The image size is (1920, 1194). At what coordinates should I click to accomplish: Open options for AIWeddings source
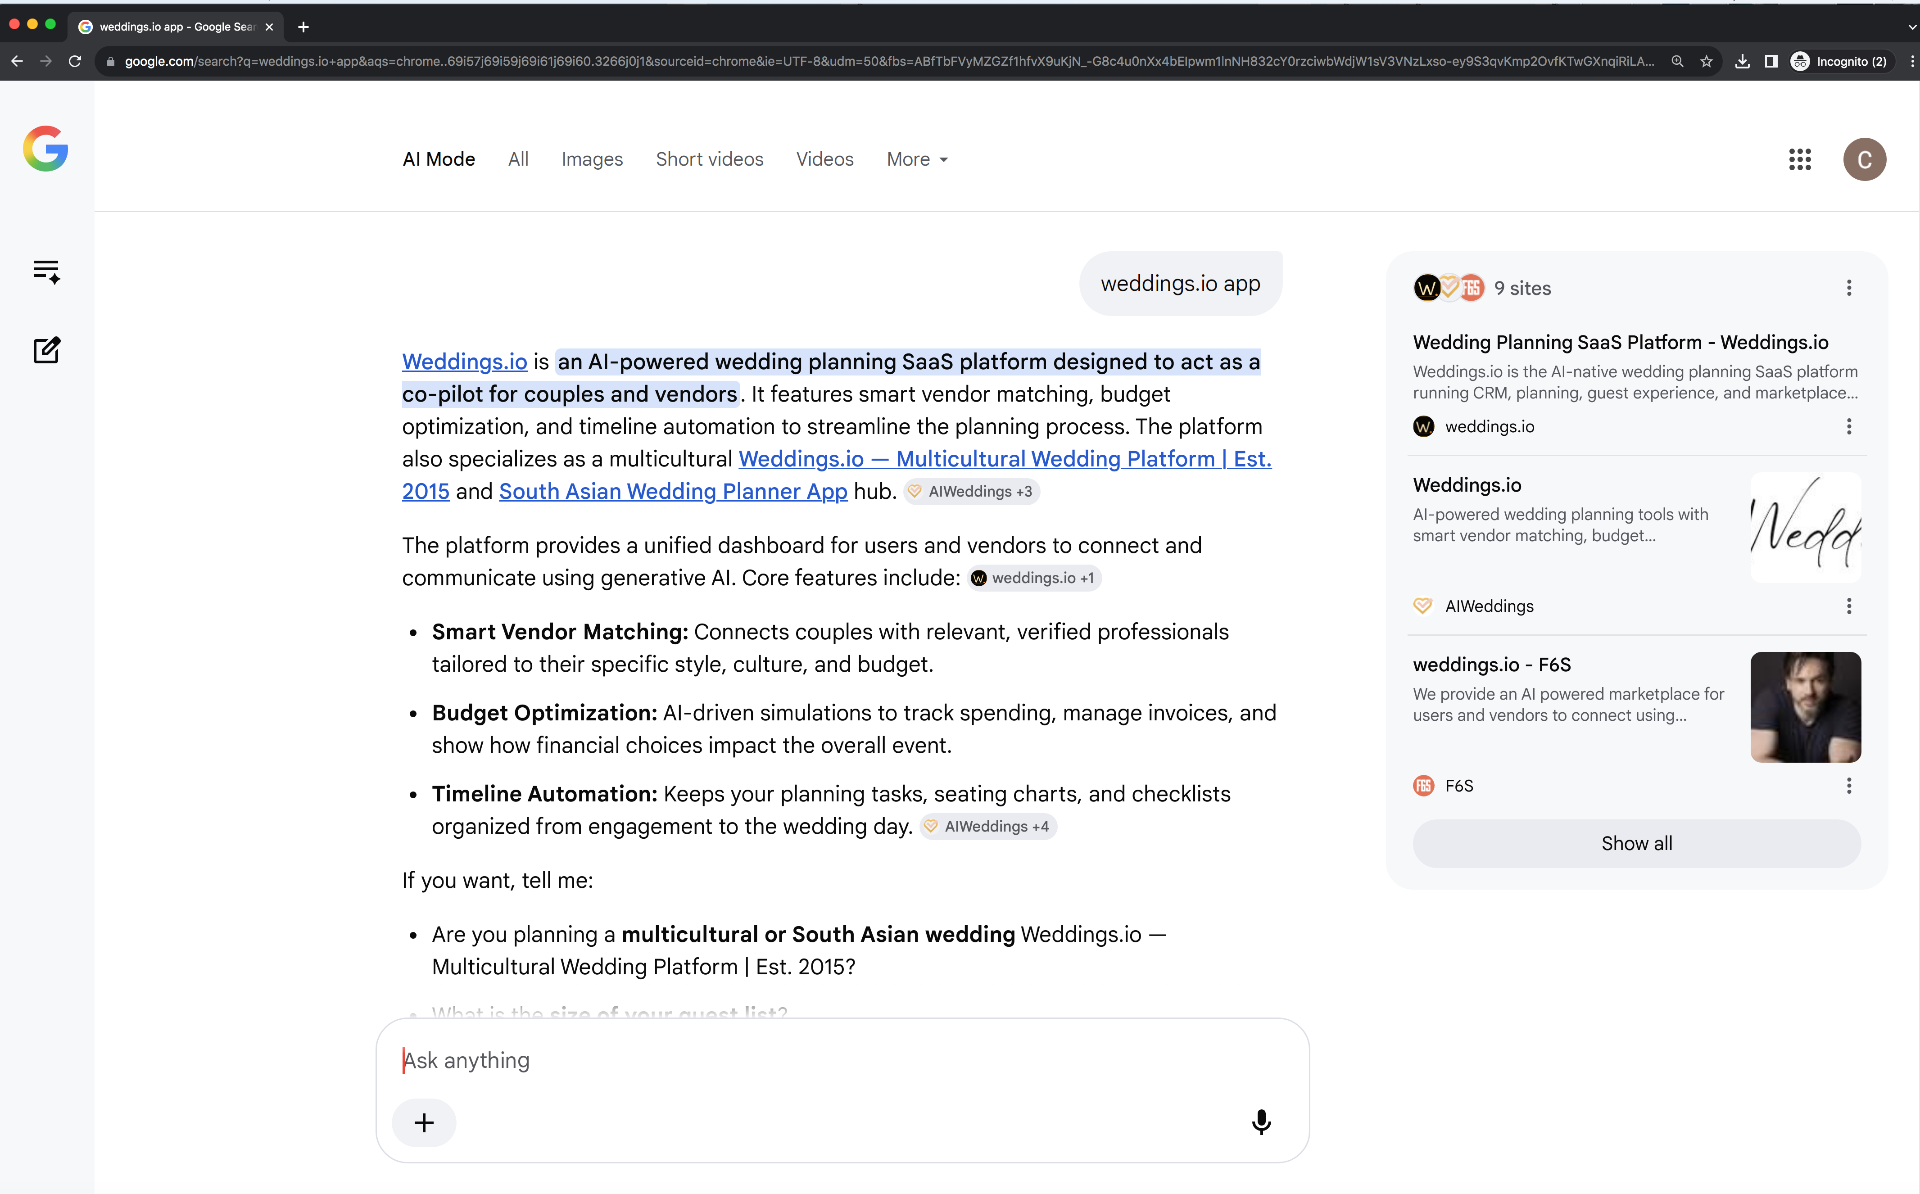[x=1849, y=606]
